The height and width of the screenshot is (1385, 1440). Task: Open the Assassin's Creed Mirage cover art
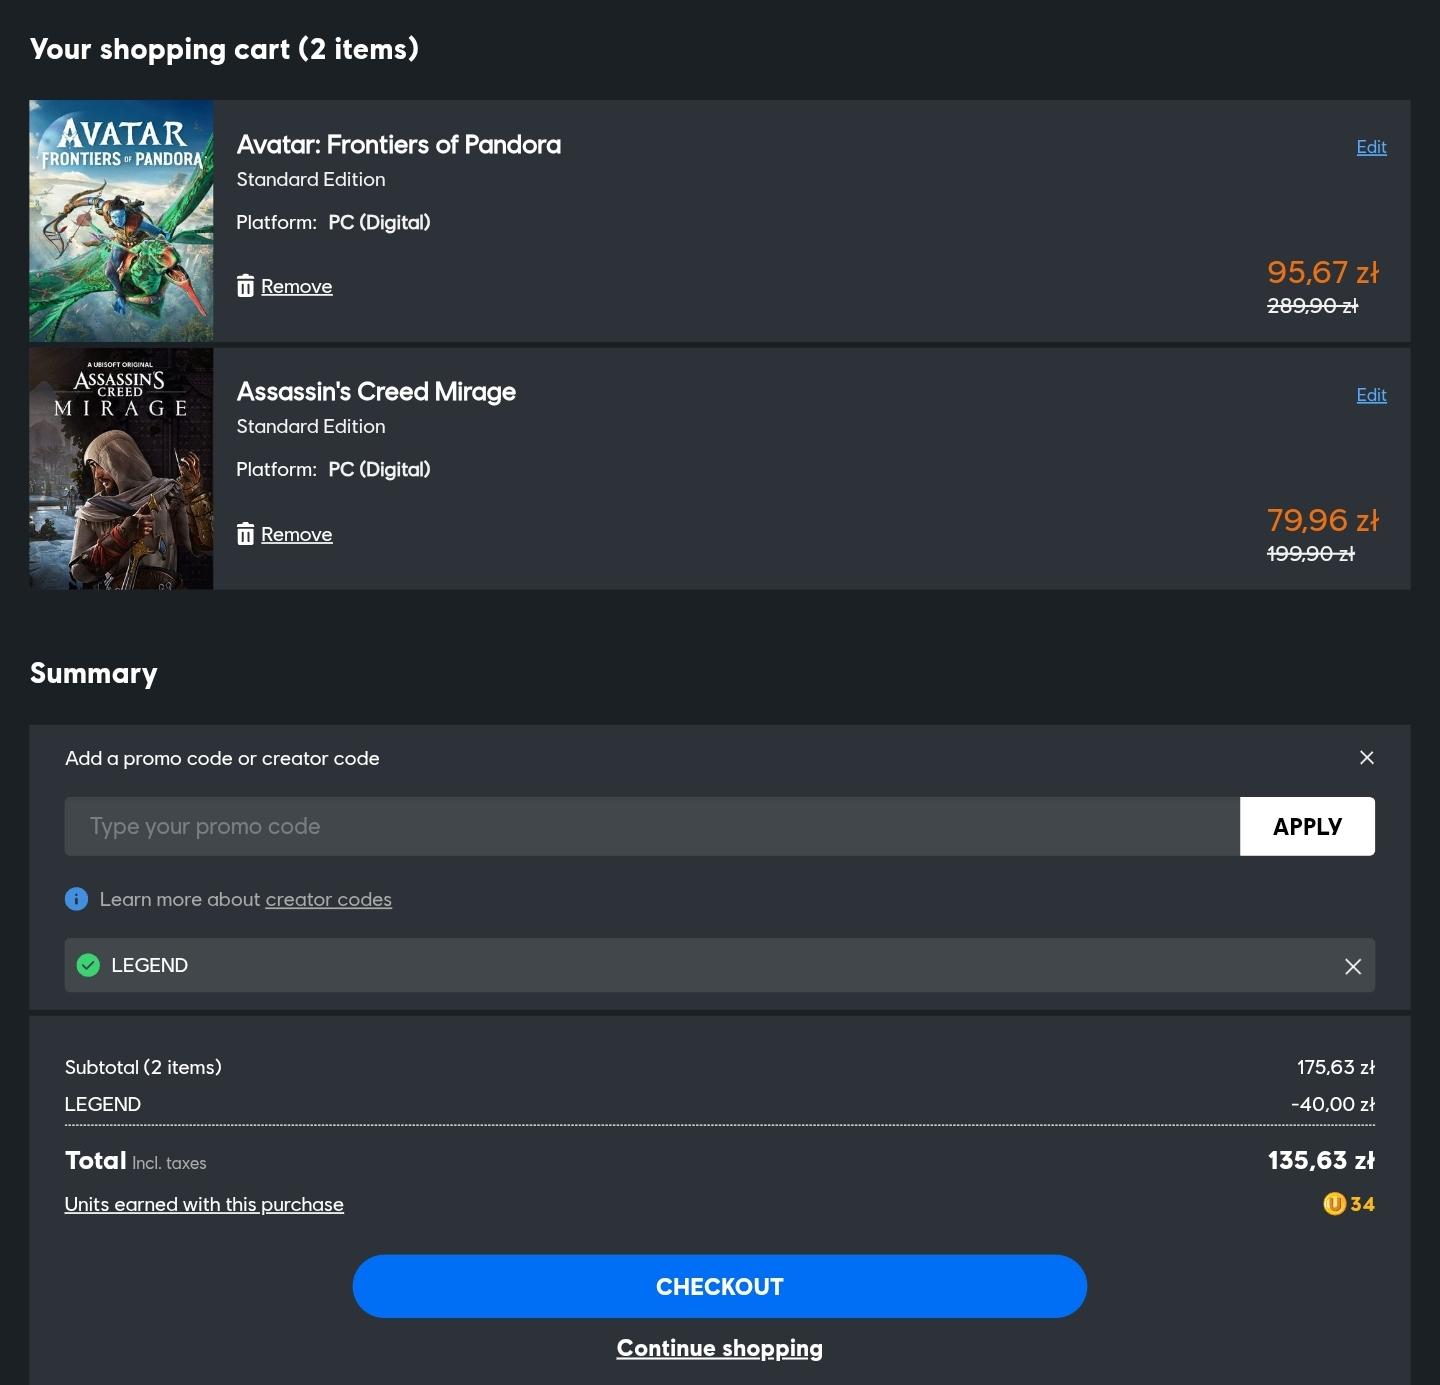[121, 468]
